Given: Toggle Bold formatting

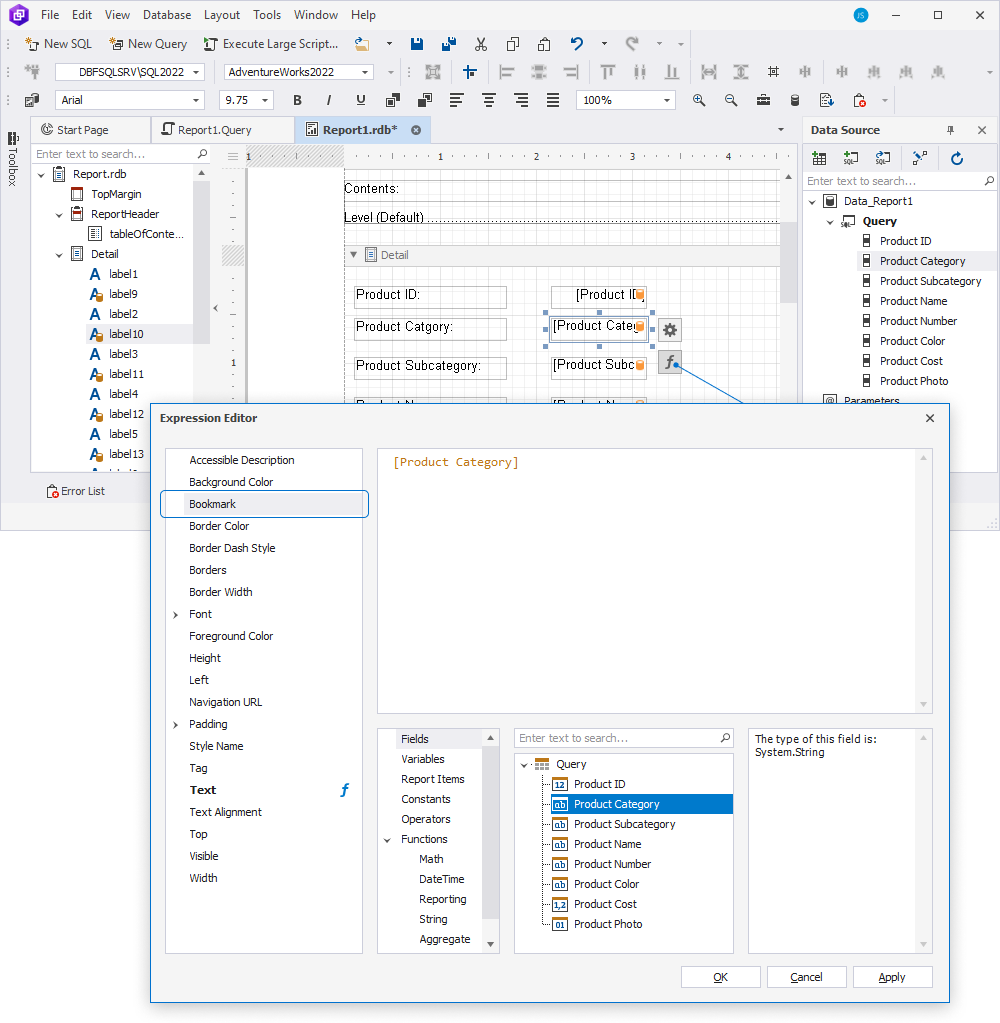Looking at the screenshot, I should (297, 100).
